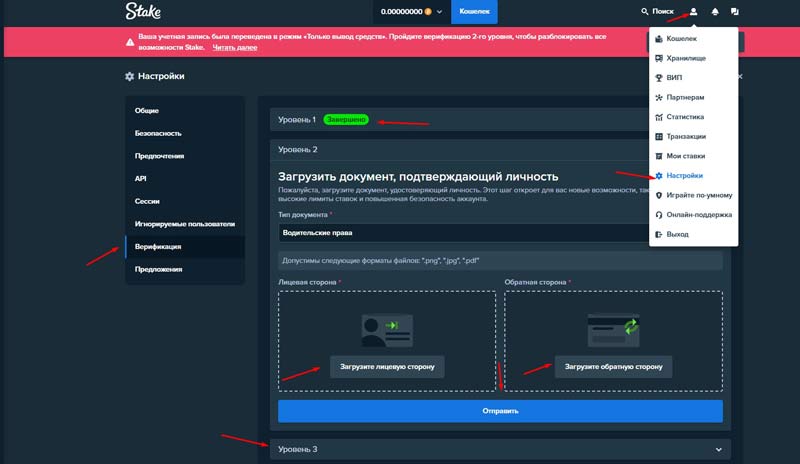Open the notifications bell icon

[715, 12]
